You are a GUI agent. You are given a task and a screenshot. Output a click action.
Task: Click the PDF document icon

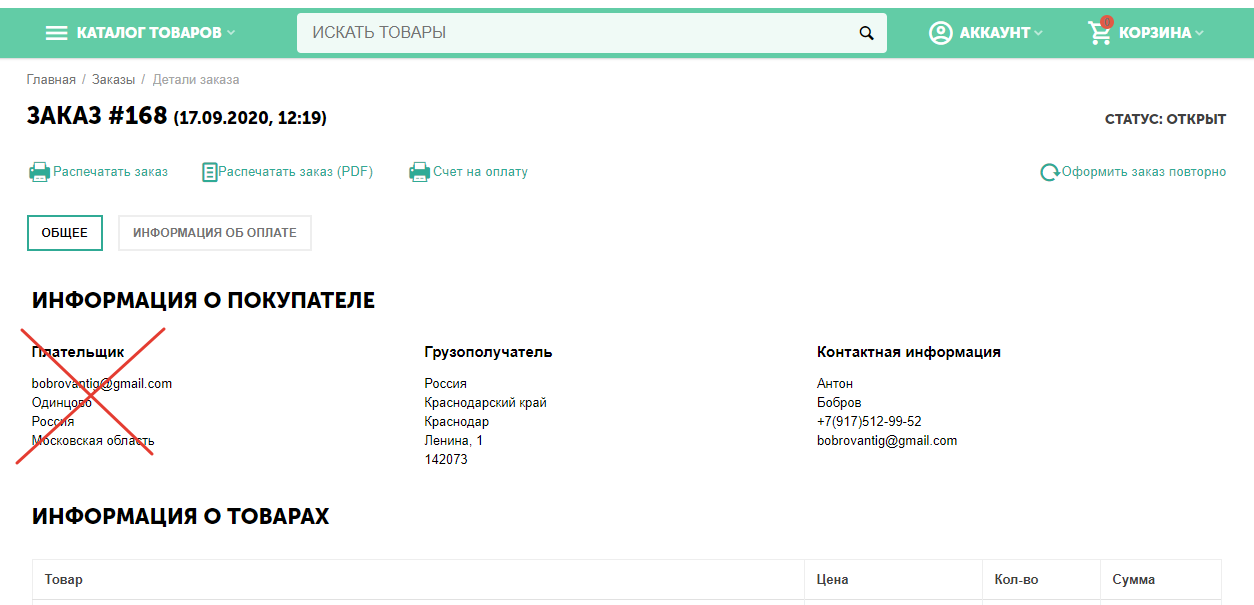point(210,172)
